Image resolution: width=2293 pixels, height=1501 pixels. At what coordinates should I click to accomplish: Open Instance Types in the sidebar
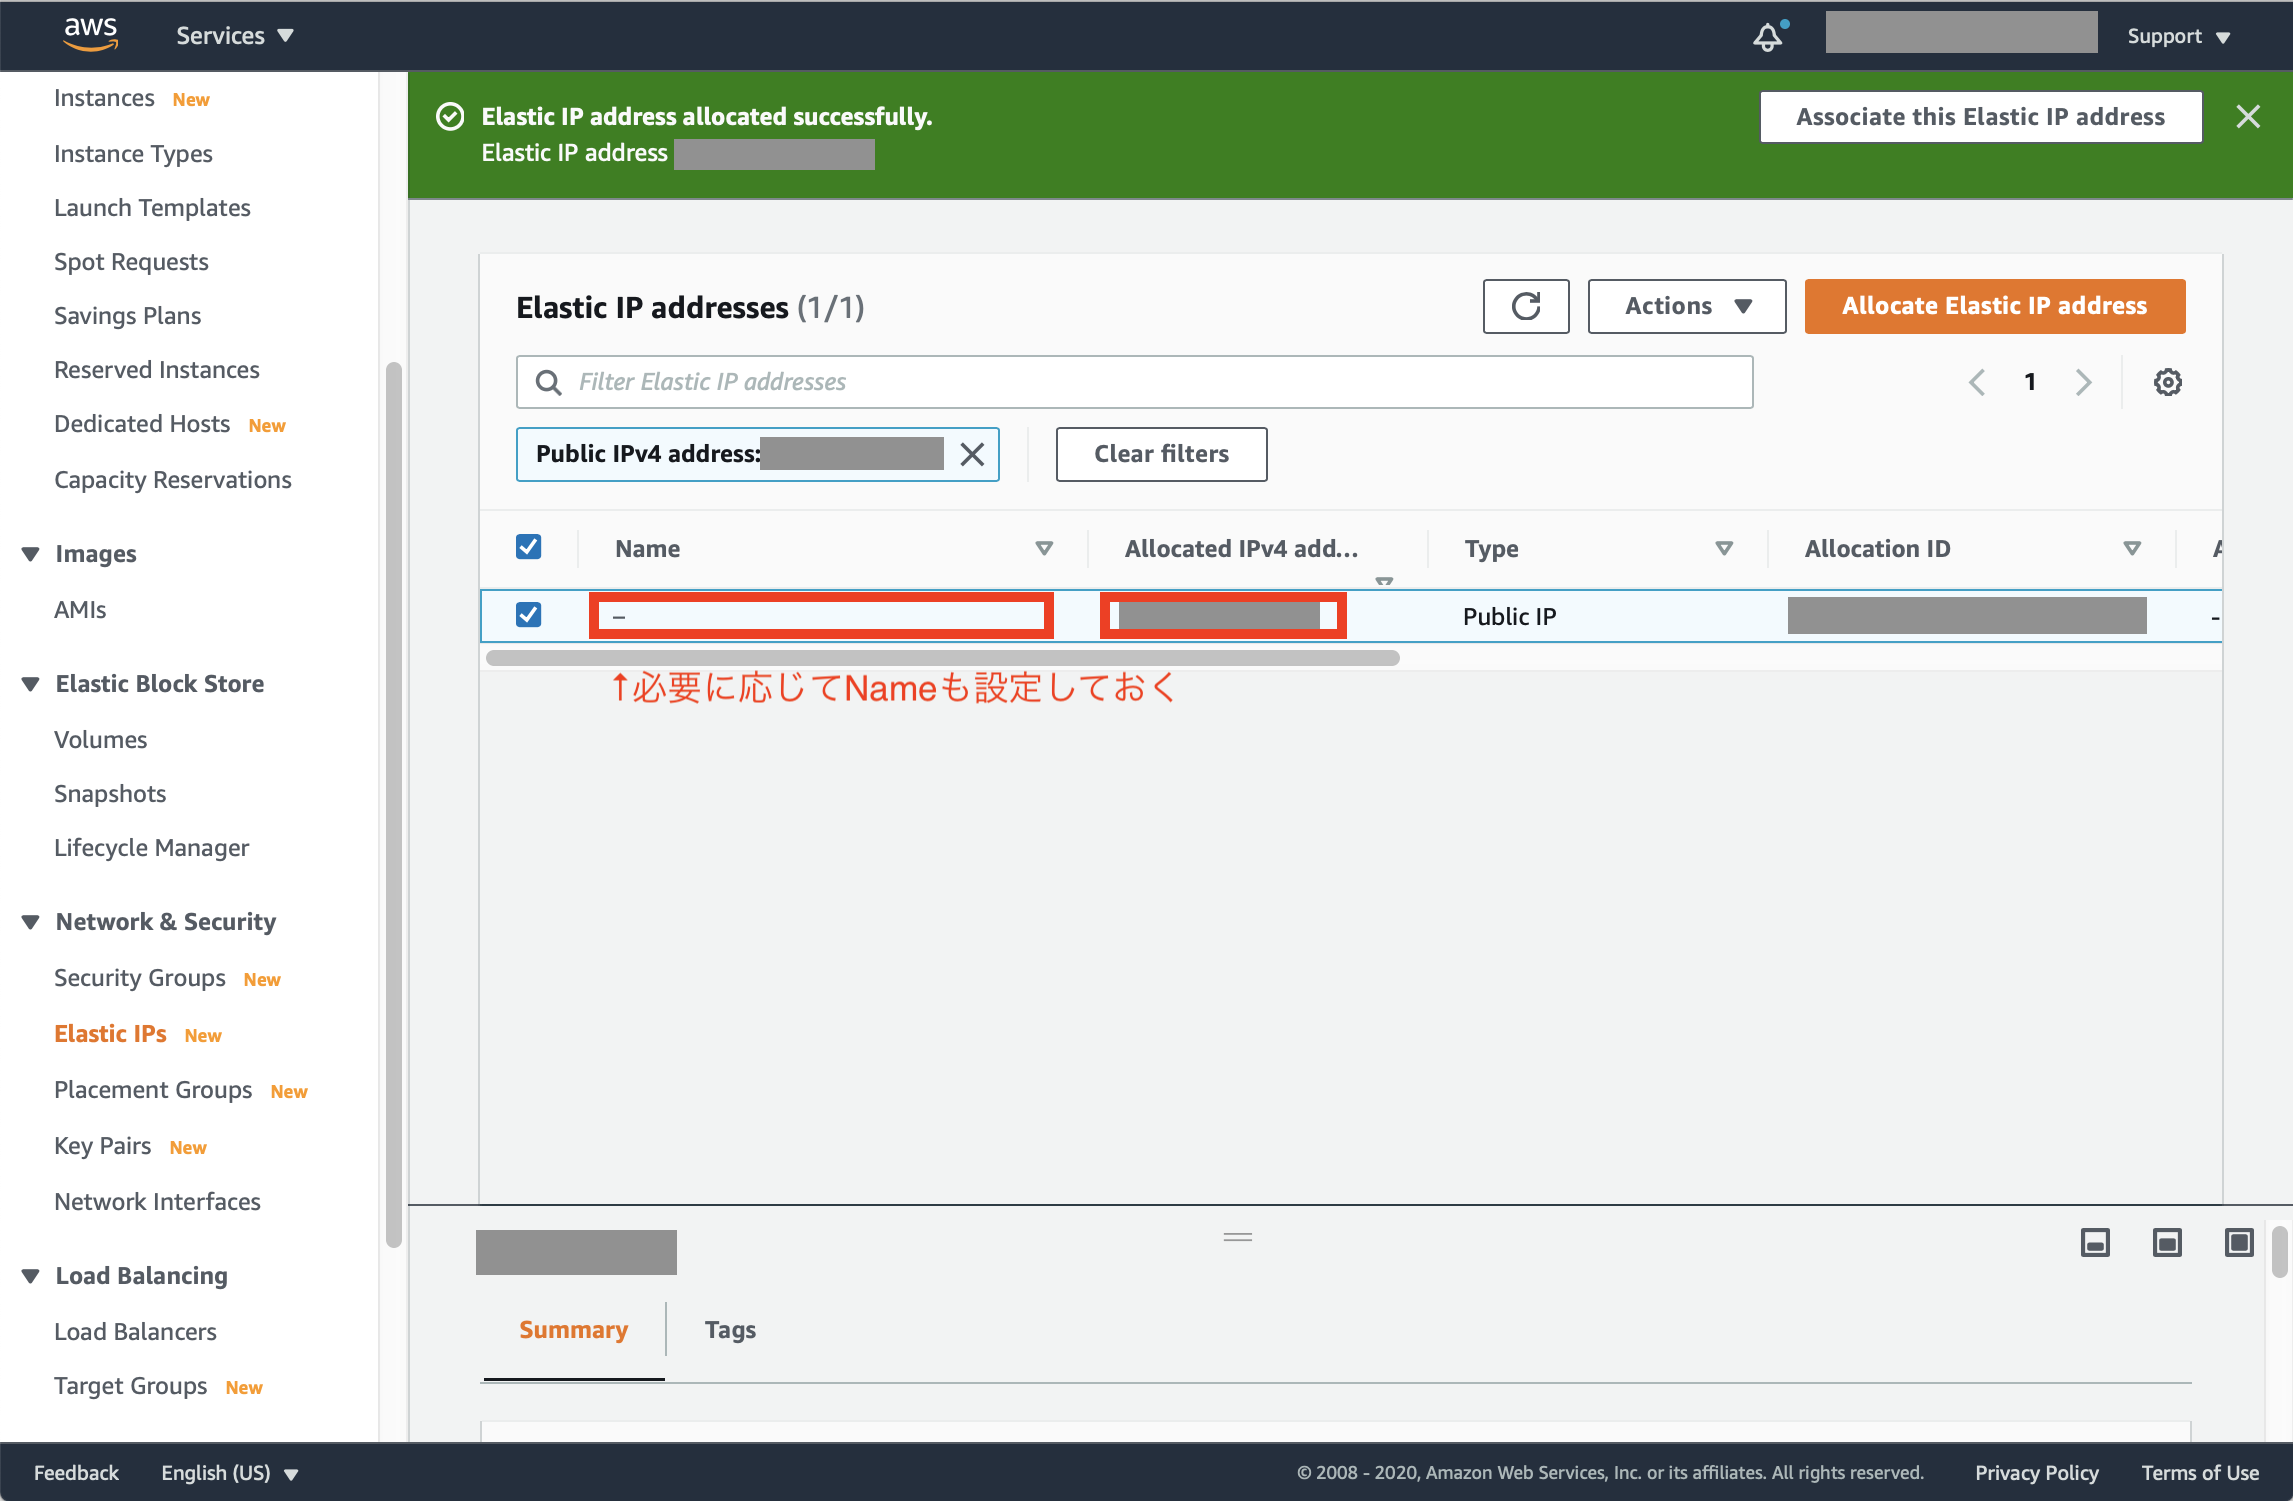pyautogui.click(x=133, y=154)
